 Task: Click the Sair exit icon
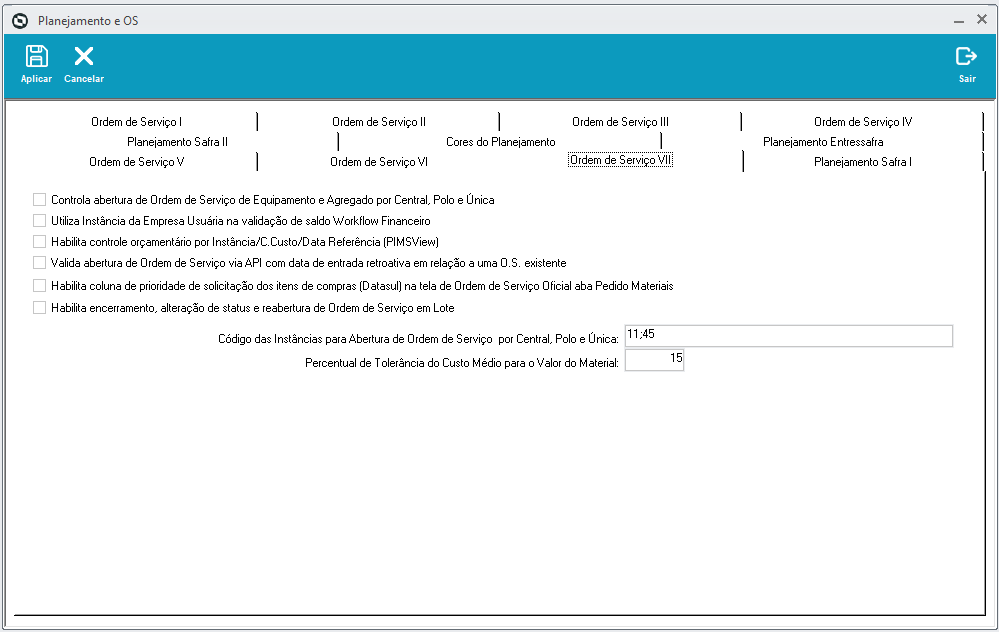[967, 57]
